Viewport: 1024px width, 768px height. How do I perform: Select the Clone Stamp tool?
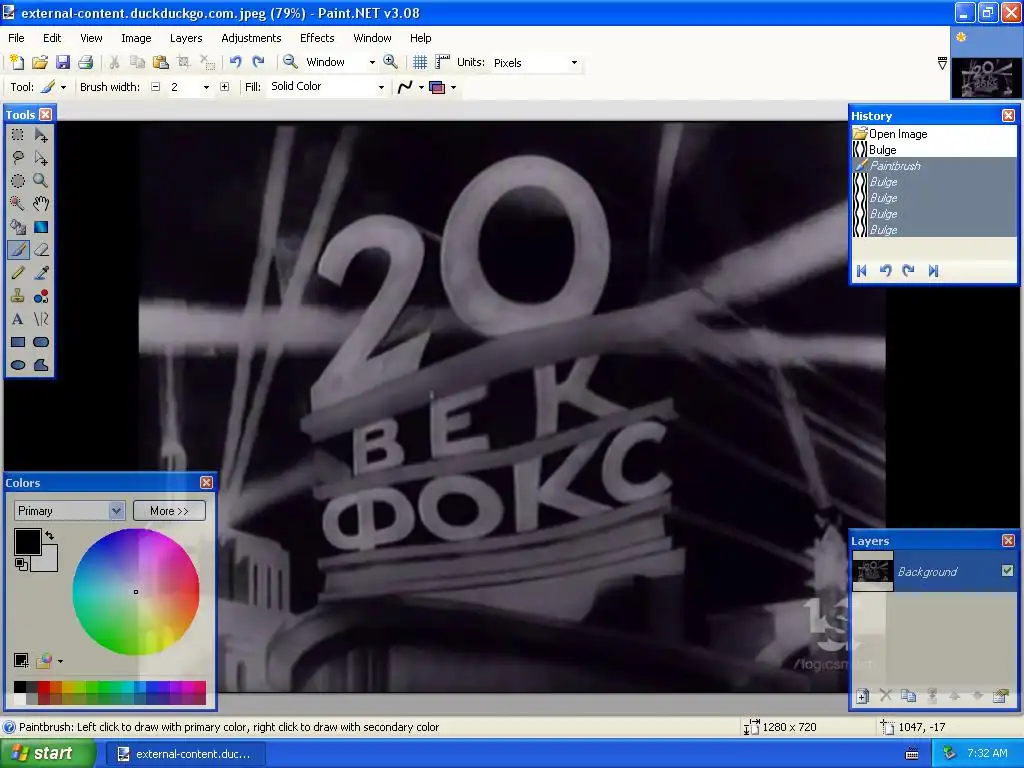[18, 296]
